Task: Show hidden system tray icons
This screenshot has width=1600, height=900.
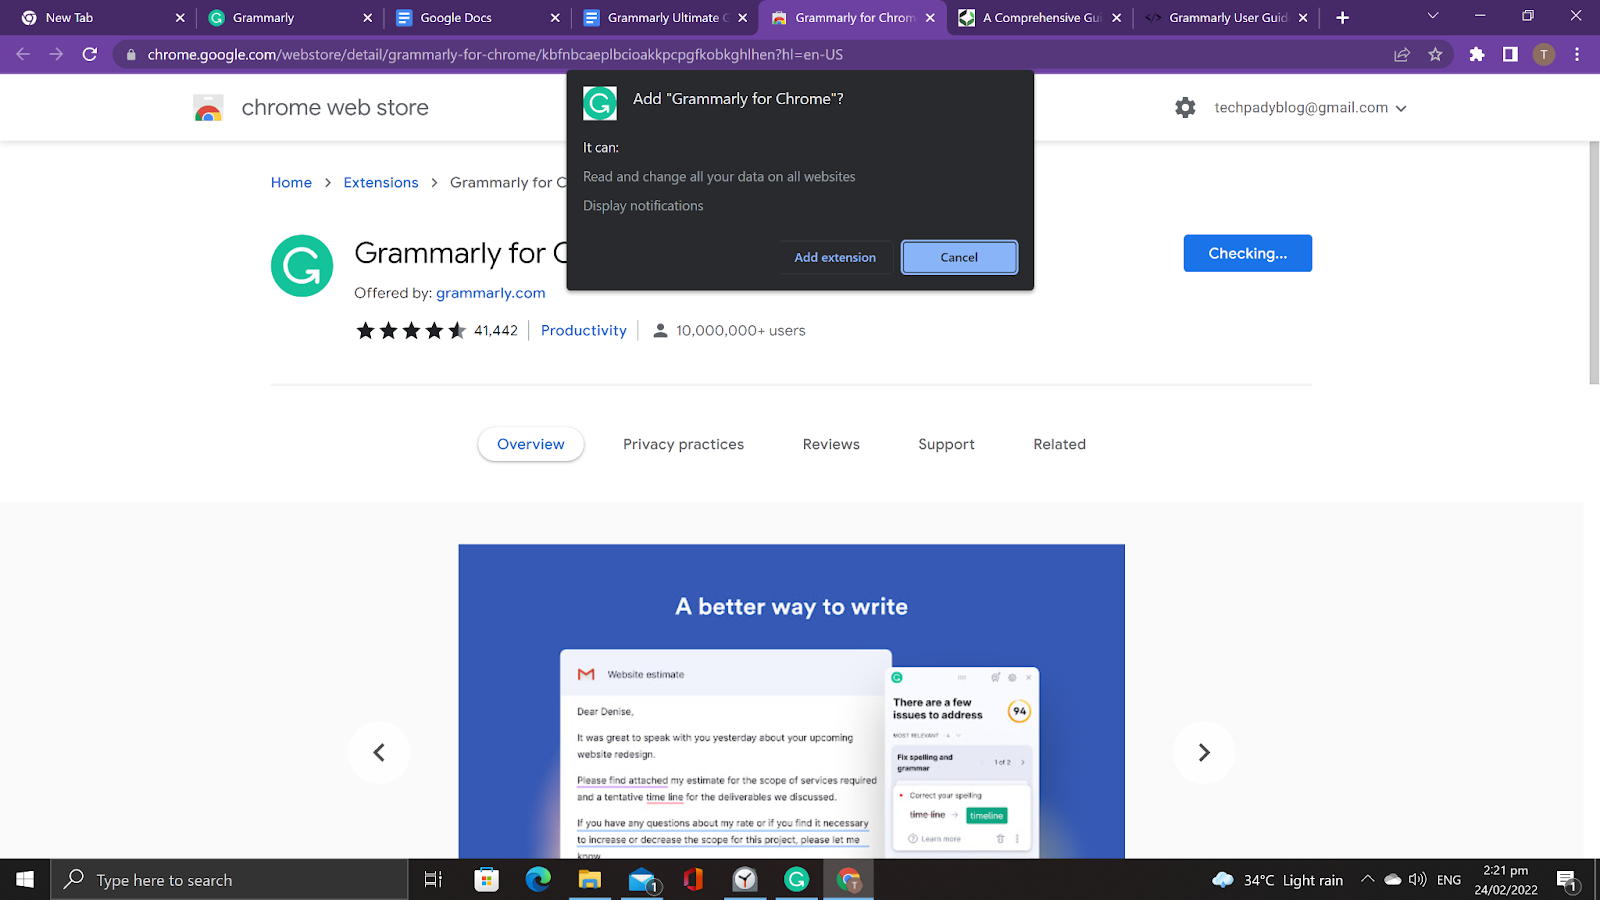Action: pos(1367,880)
